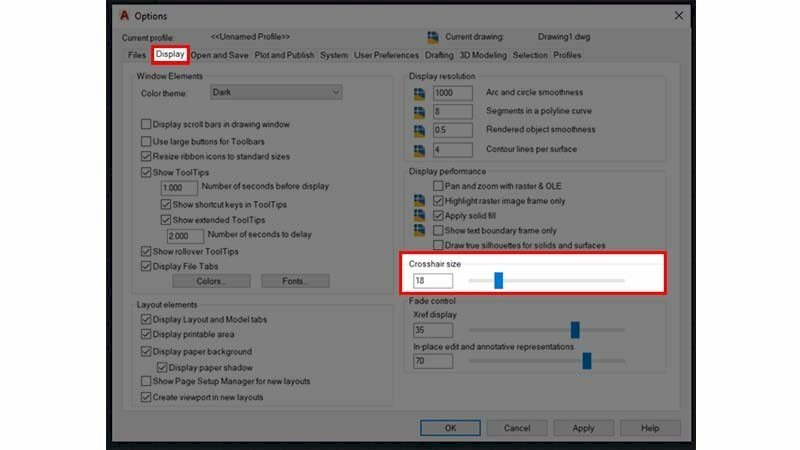This screenshot has height=450, width=800.
Task: Click the Xref display fade slider handle
Action: coord(575,329)
